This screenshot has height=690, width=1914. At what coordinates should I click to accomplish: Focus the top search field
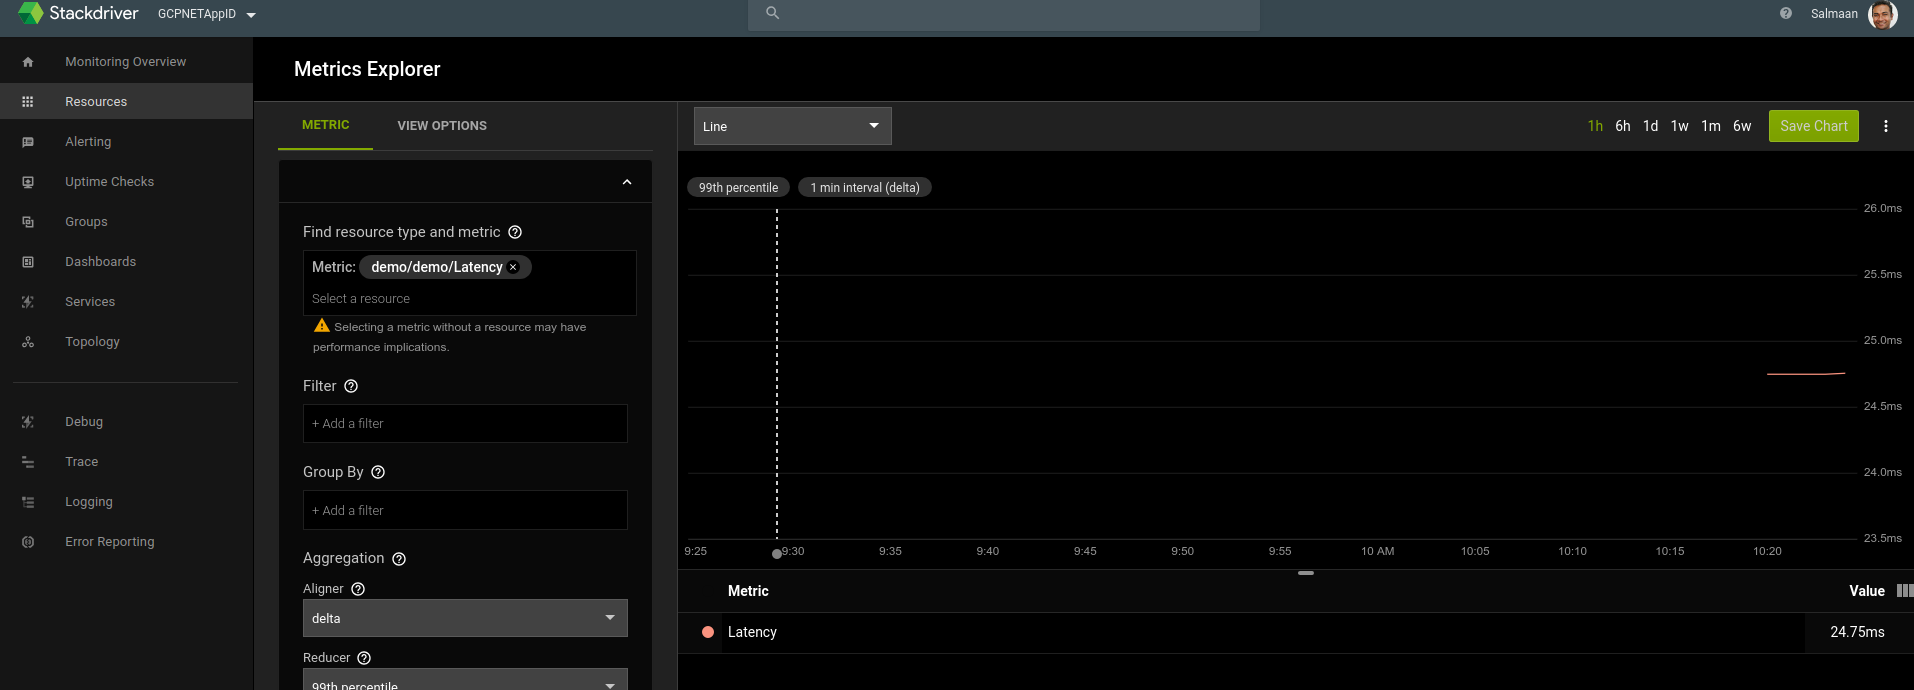coord(1004,14)
